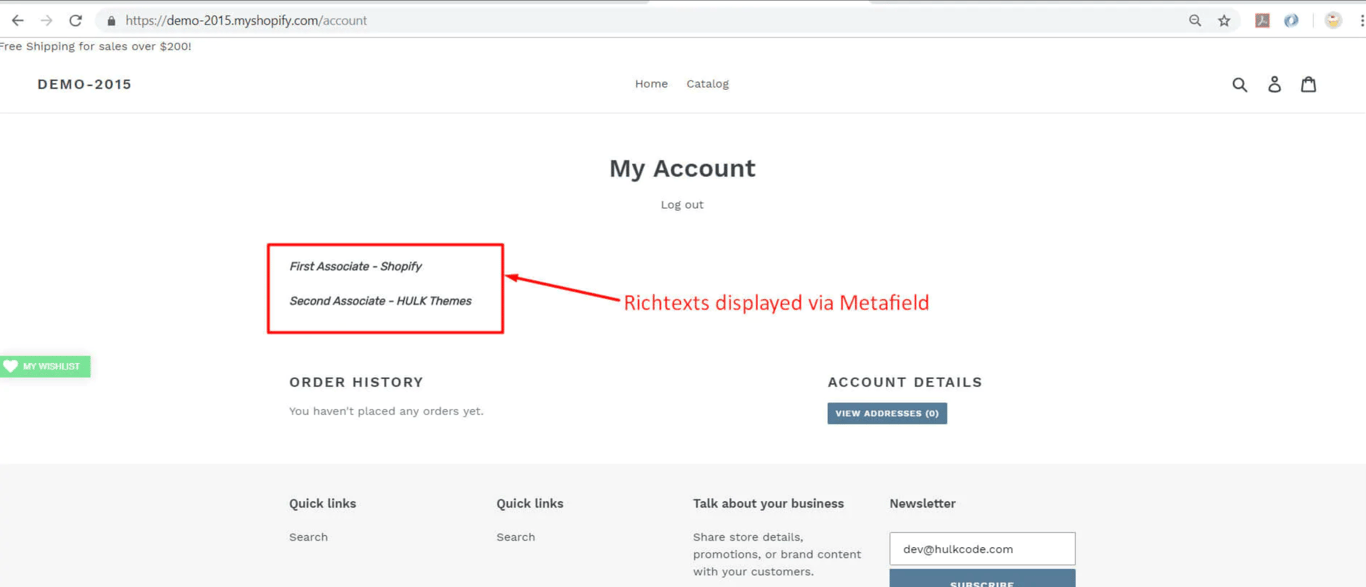Go to the Home menu item
Image resolution: width=1366 pixels, height=587 pixels.
coord(651,84)
